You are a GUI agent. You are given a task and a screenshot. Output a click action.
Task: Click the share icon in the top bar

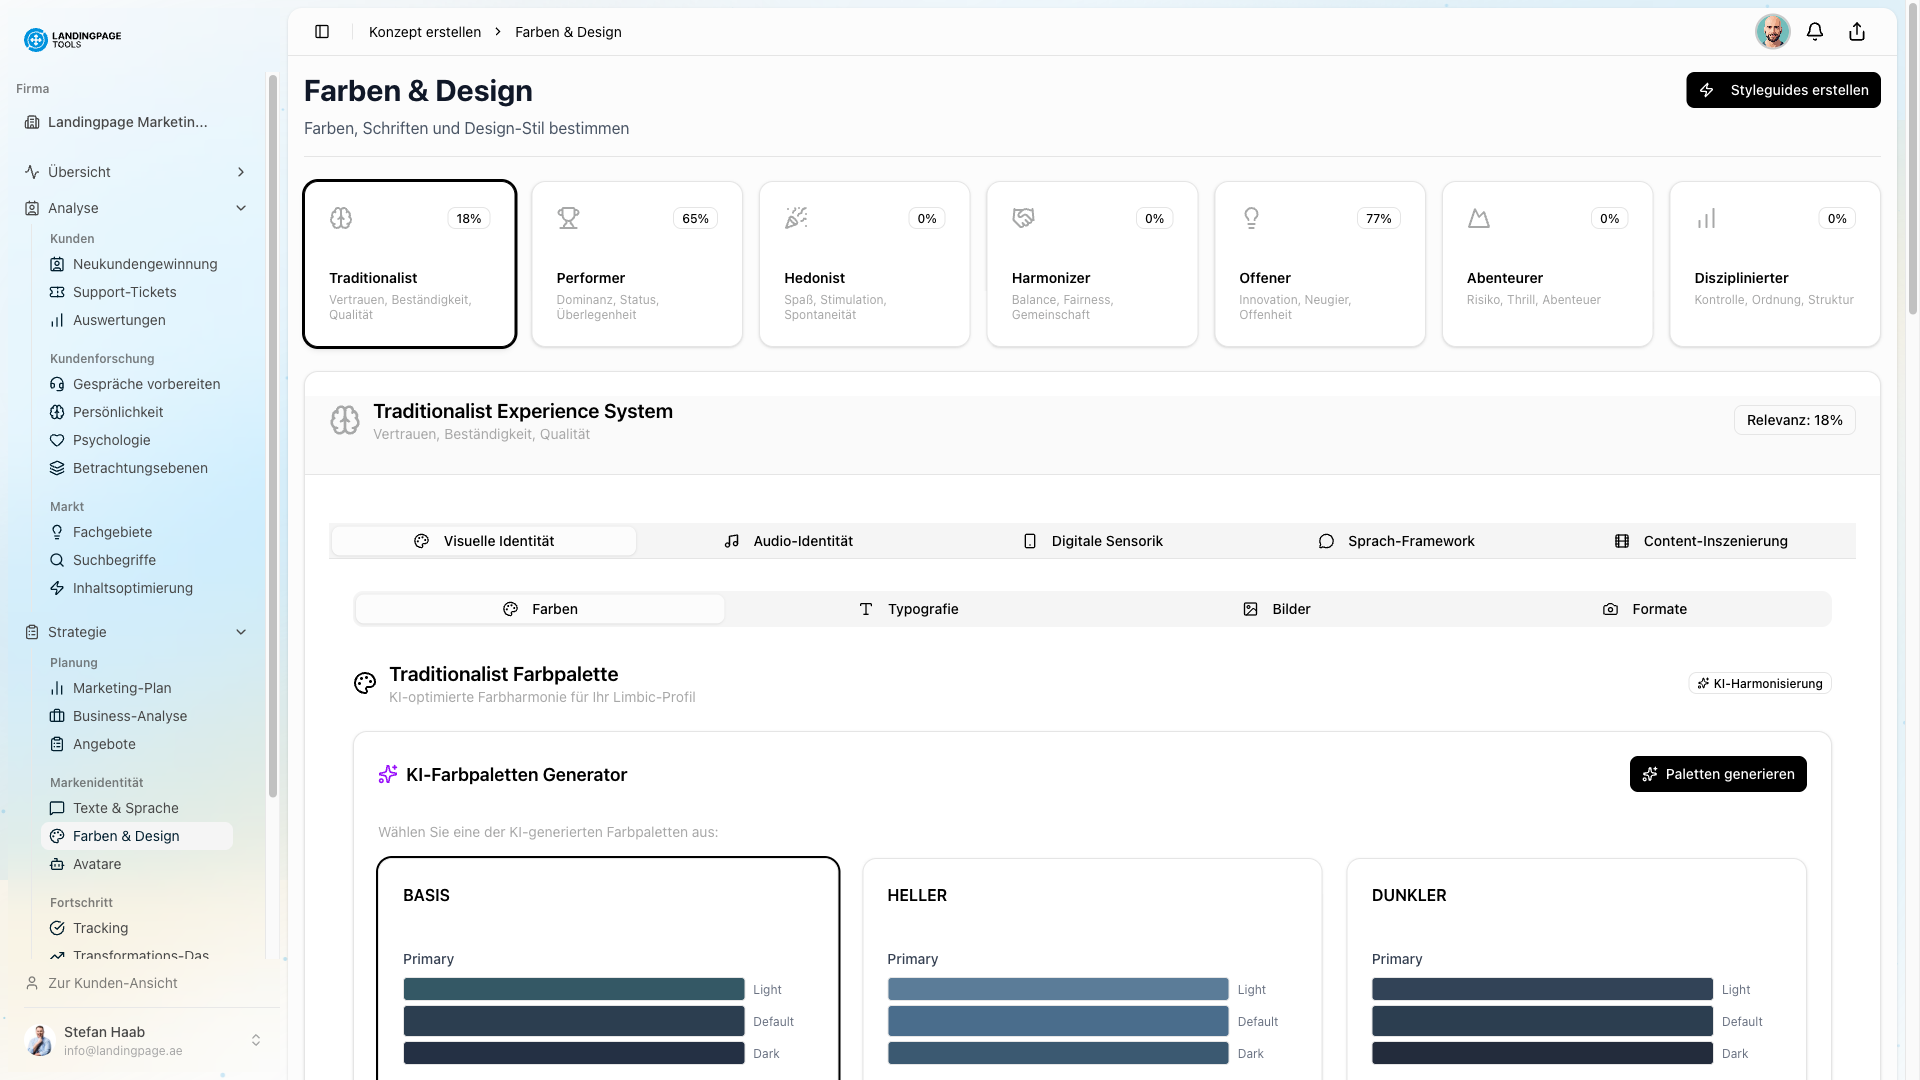(x=1857, y=31)
